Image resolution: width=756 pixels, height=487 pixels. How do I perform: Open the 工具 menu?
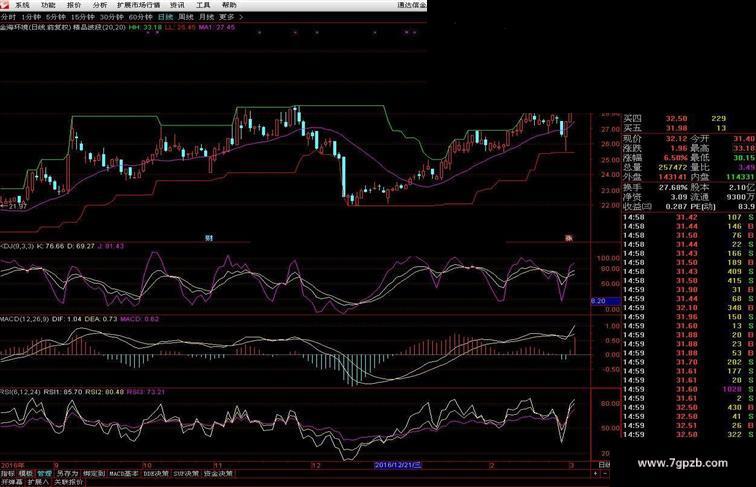coord(203,5)
